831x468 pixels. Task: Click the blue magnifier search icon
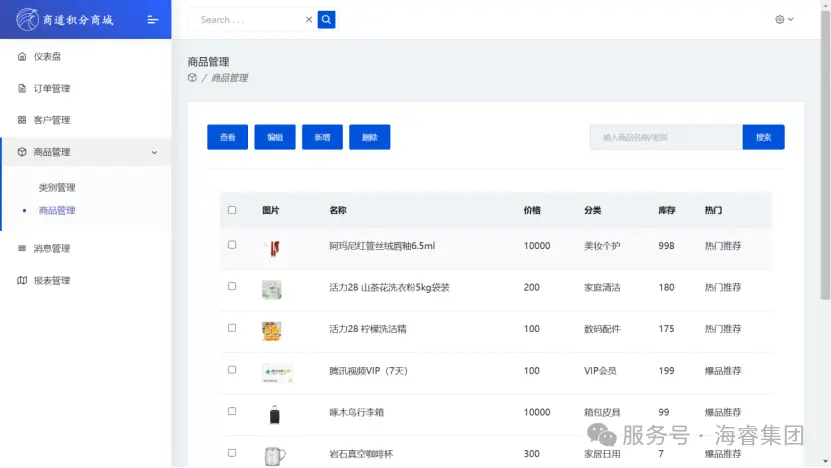(326, 19)
